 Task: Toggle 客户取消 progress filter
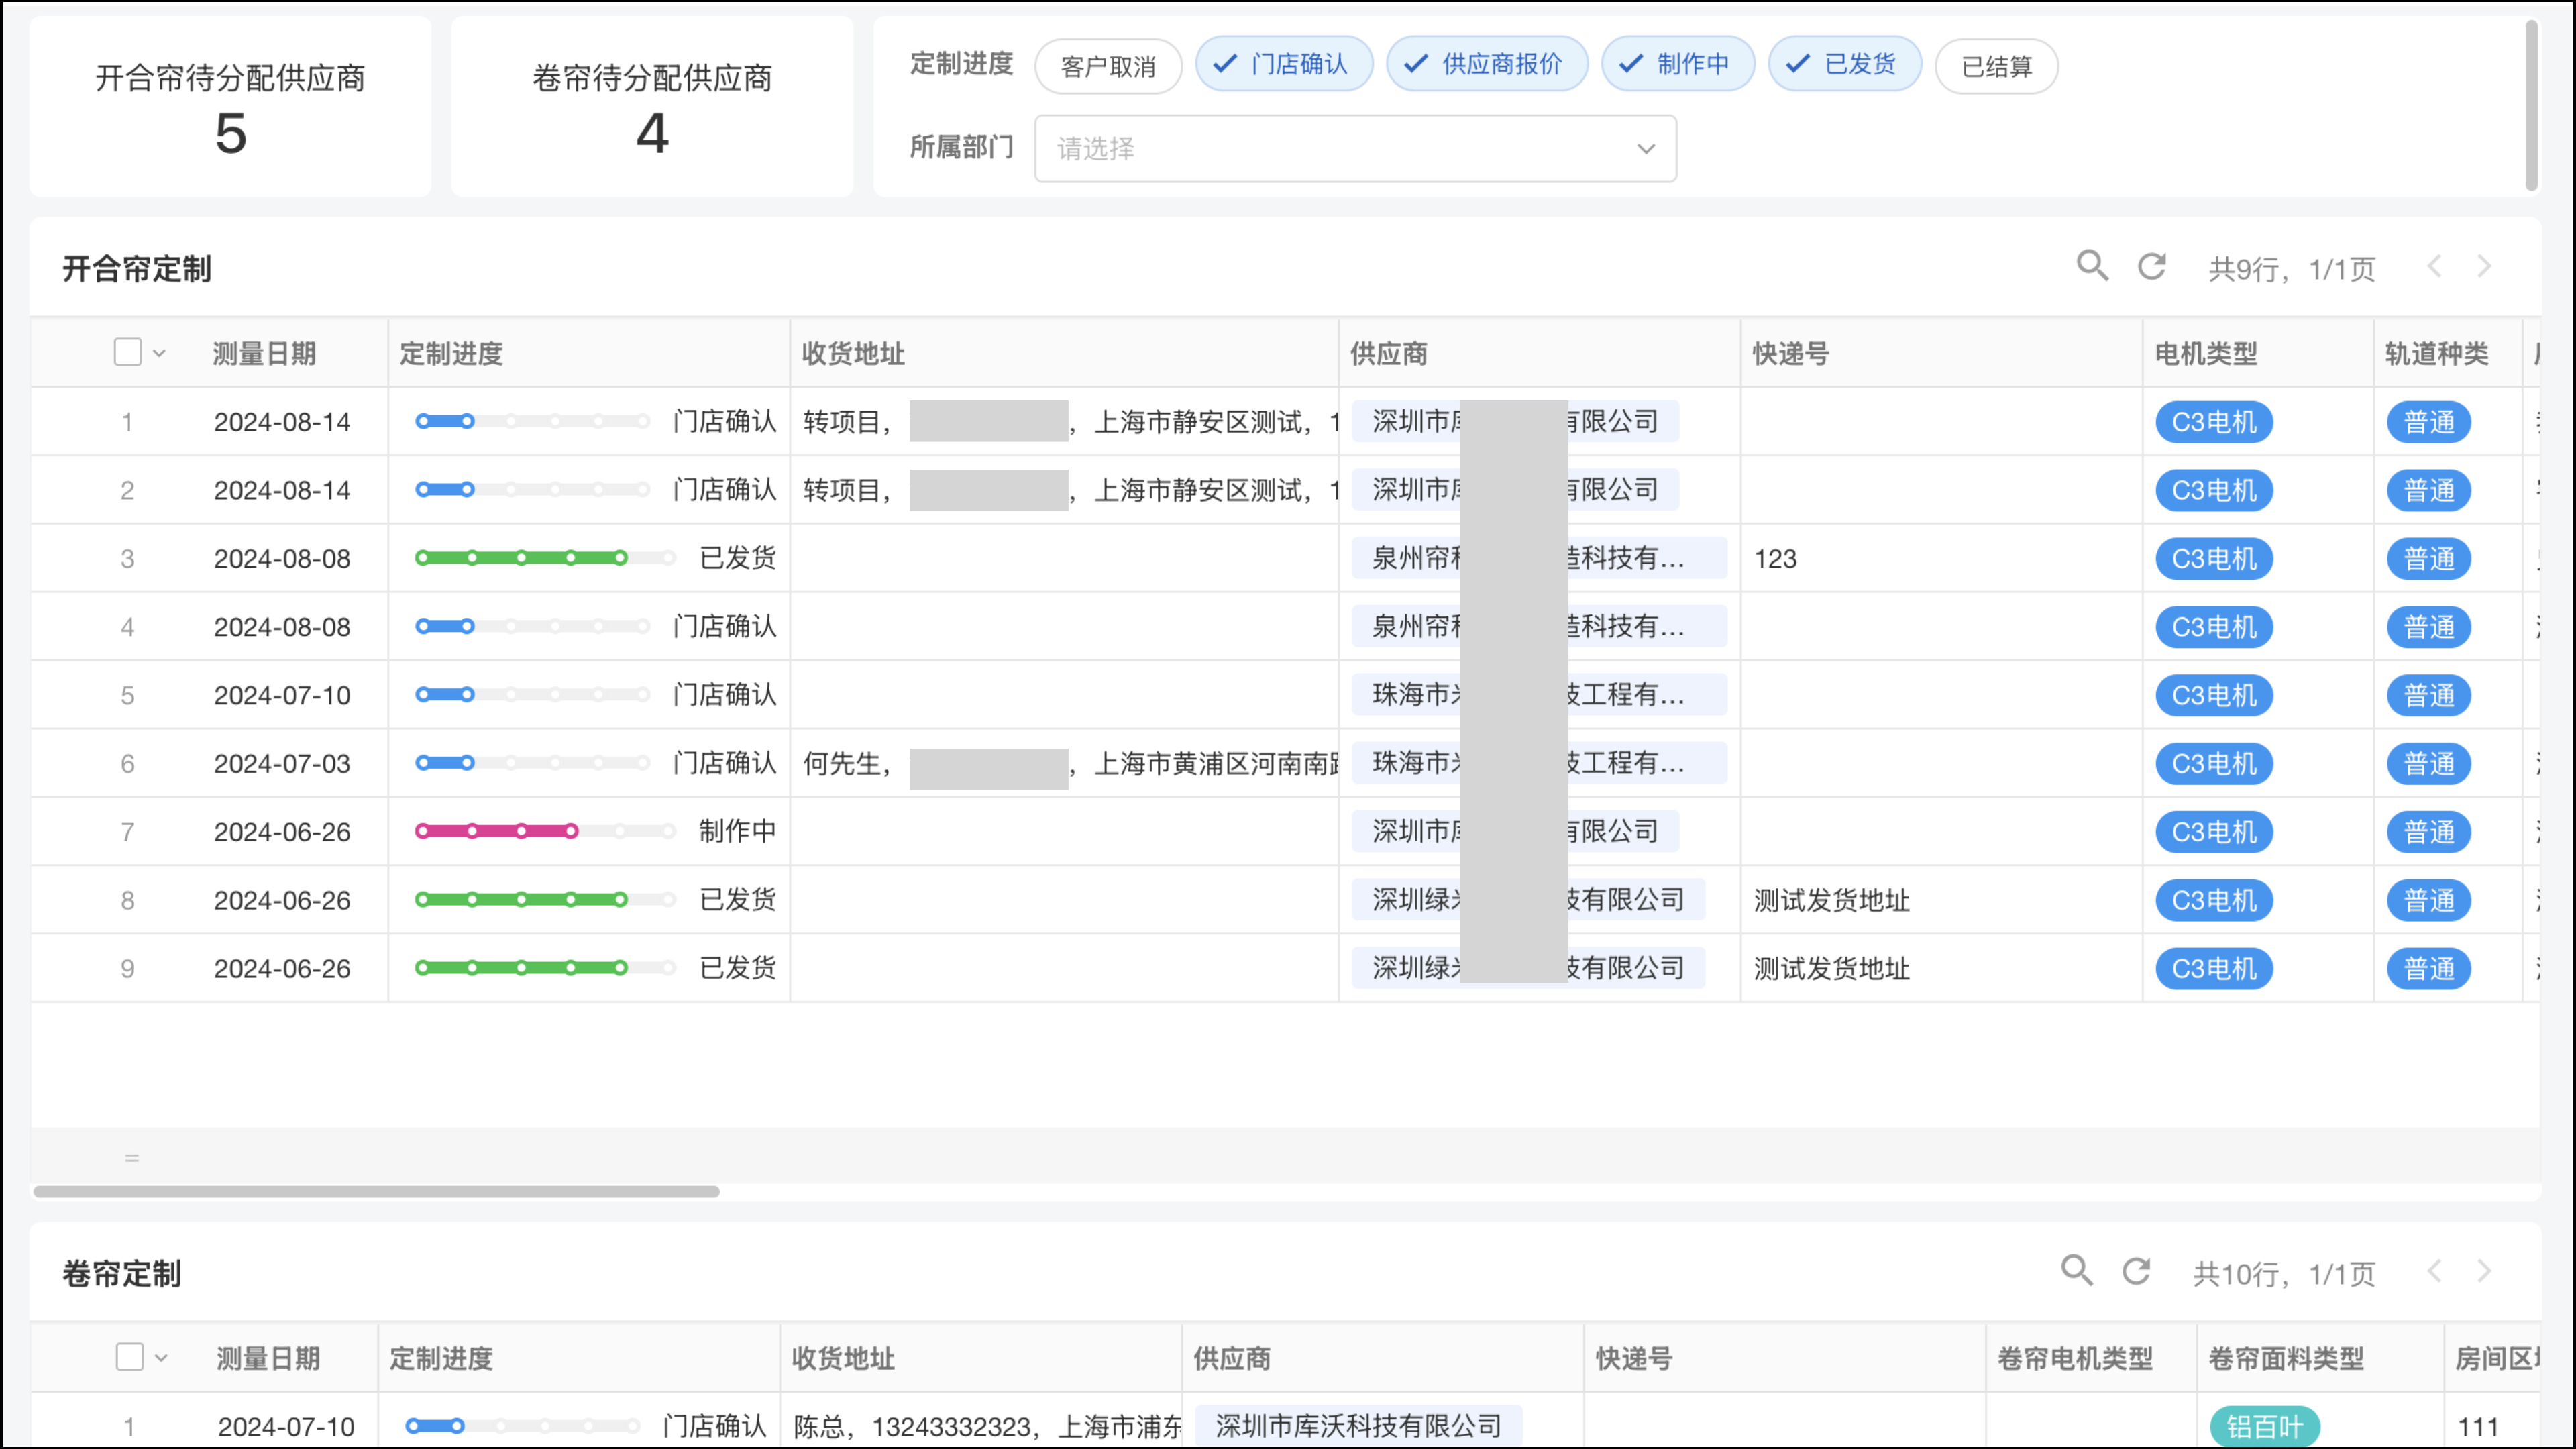coord(1108,66)
